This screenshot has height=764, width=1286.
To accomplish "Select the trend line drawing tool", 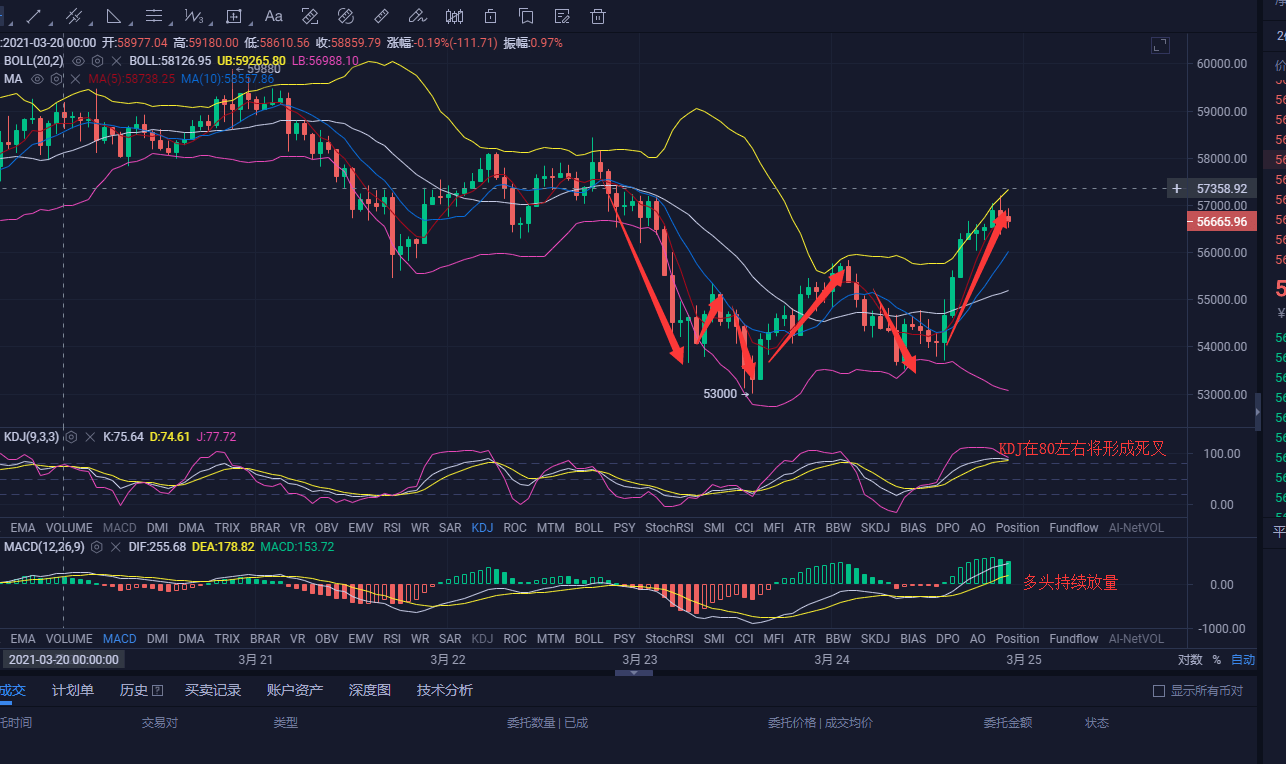I will 33,16.
